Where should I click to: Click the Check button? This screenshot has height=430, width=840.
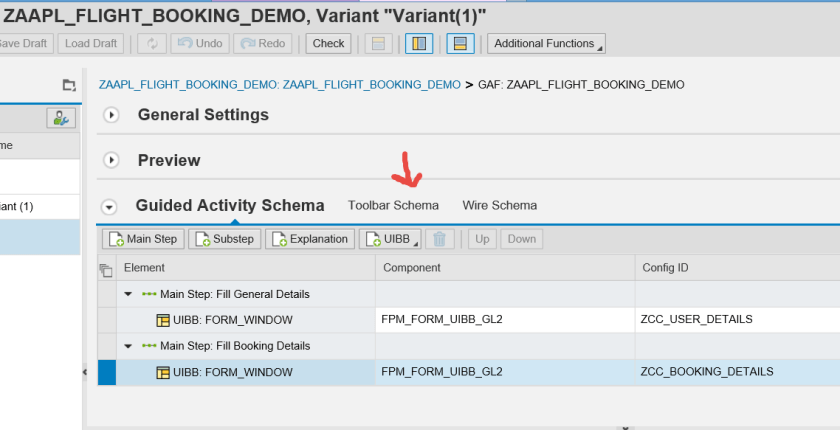[328, 43]
